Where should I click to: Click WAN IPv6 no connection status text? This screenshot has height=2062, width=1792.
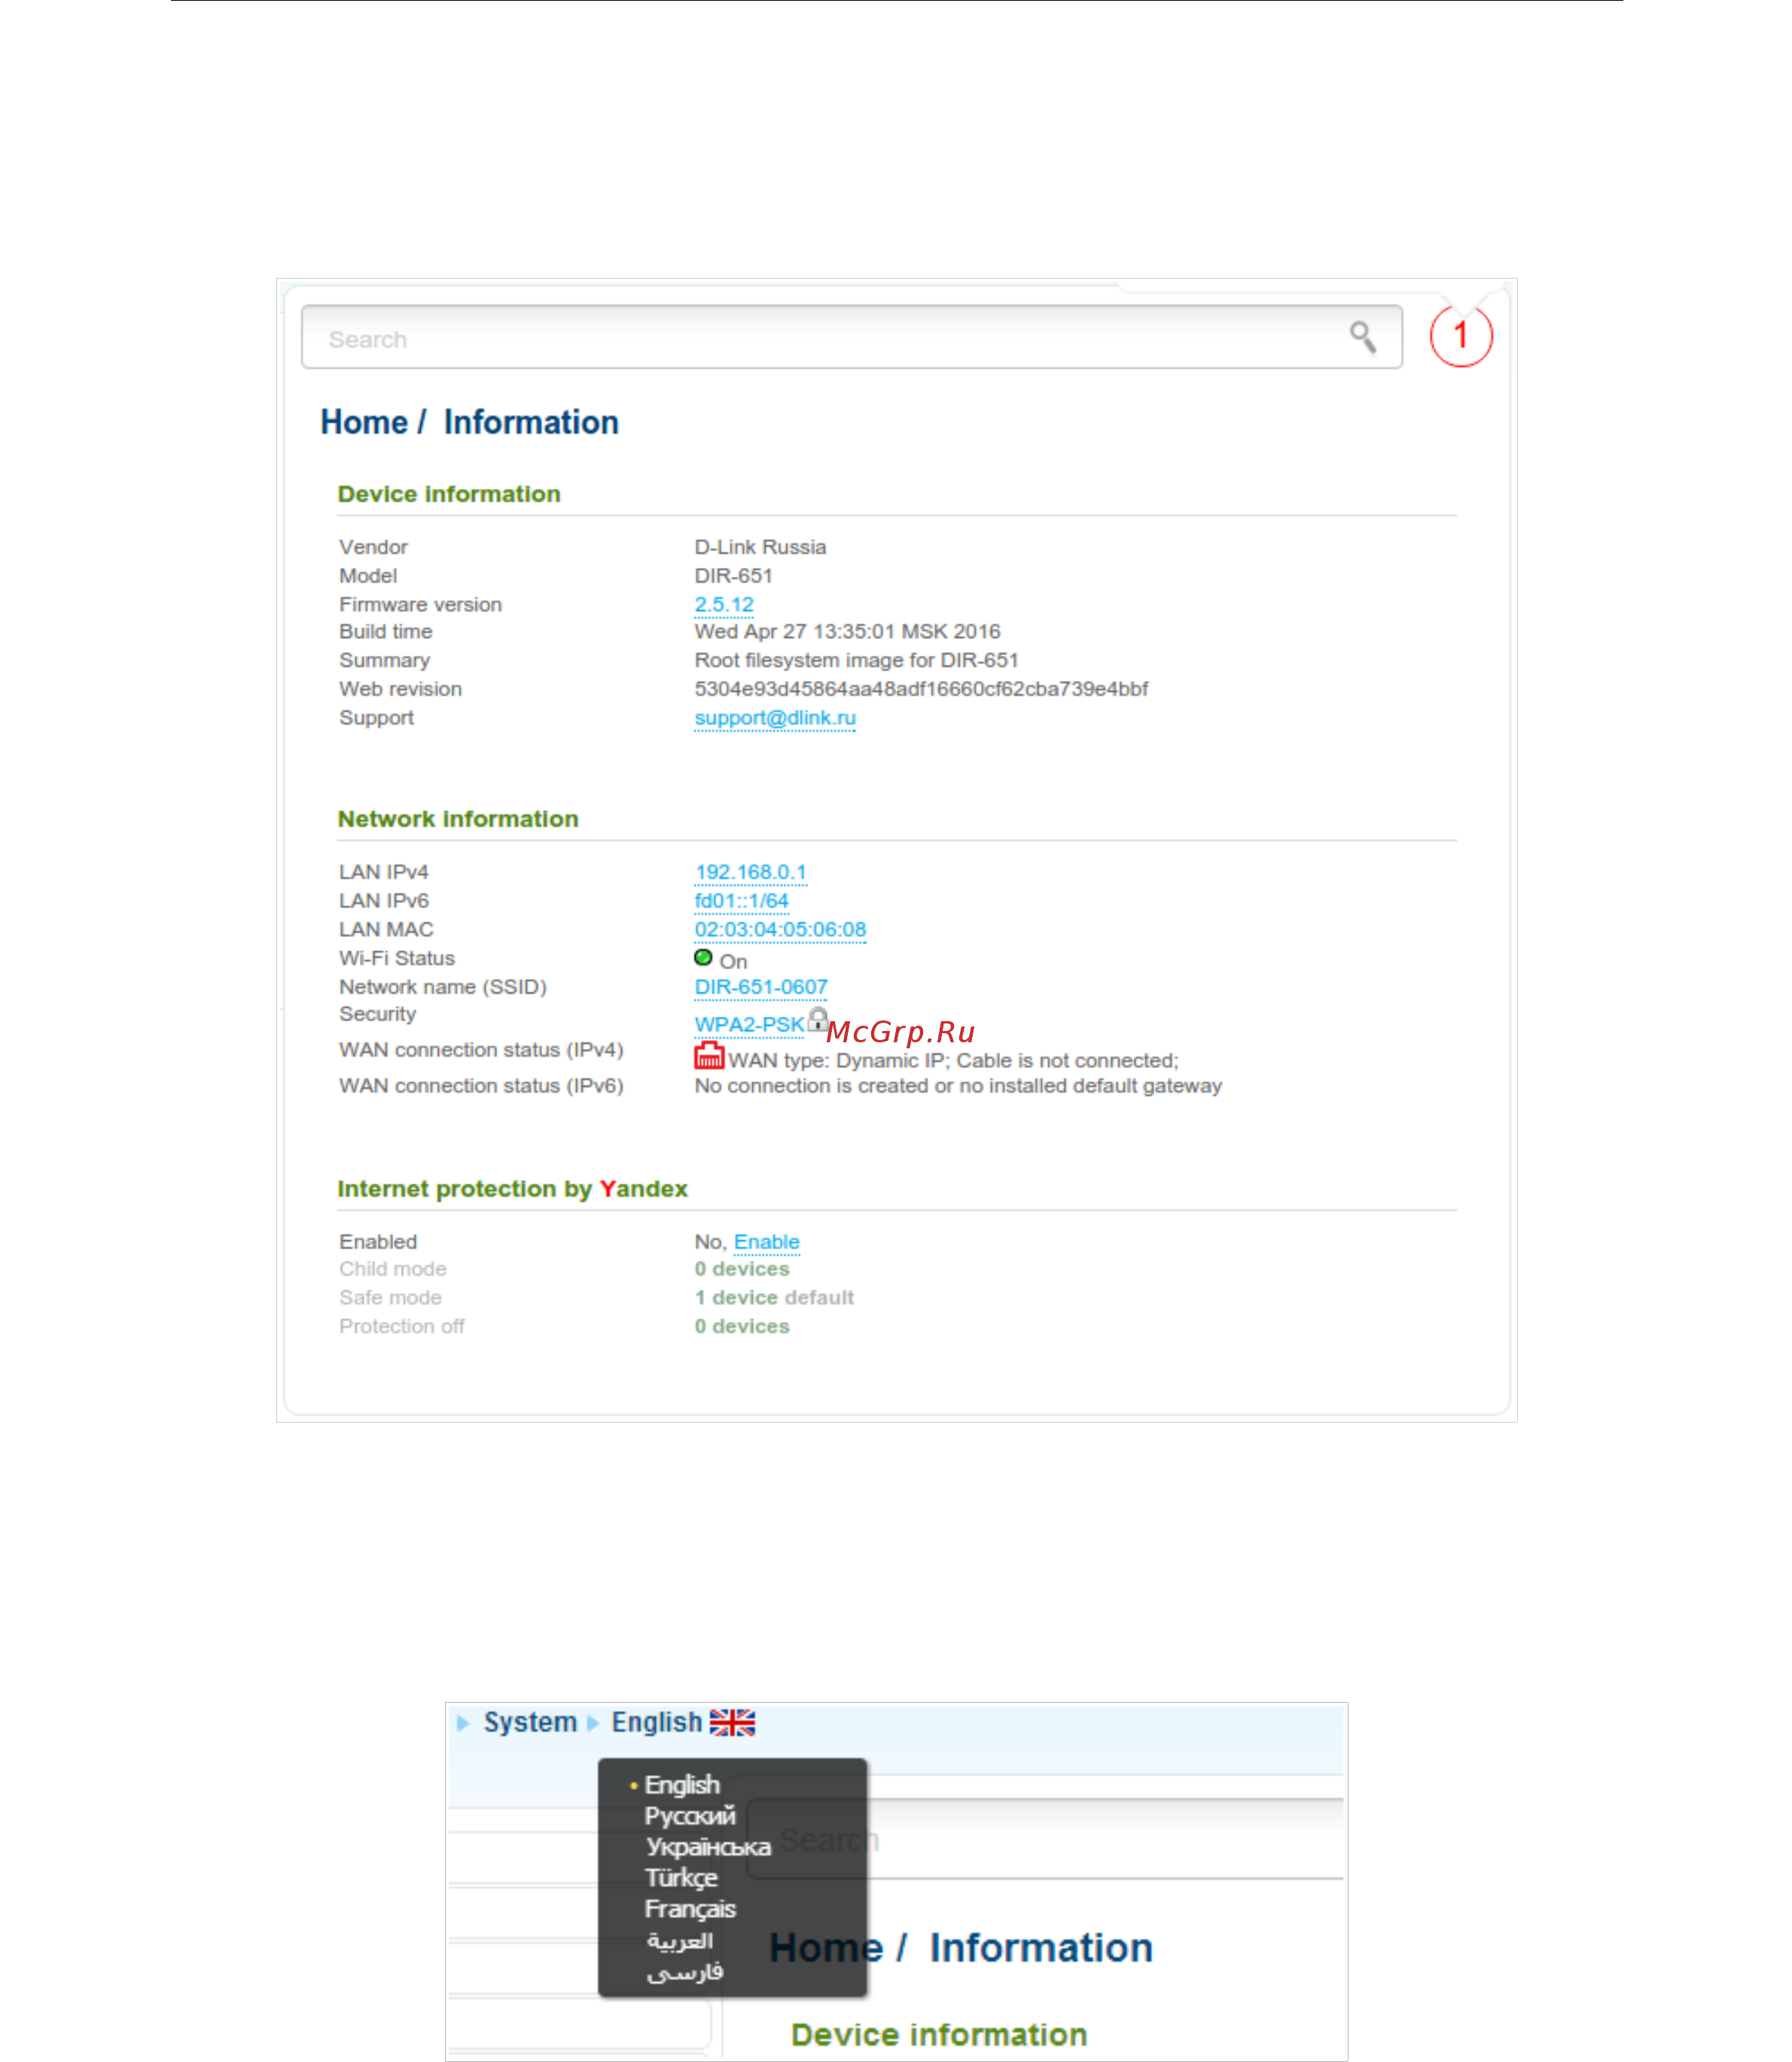[x=958, y=1086]
